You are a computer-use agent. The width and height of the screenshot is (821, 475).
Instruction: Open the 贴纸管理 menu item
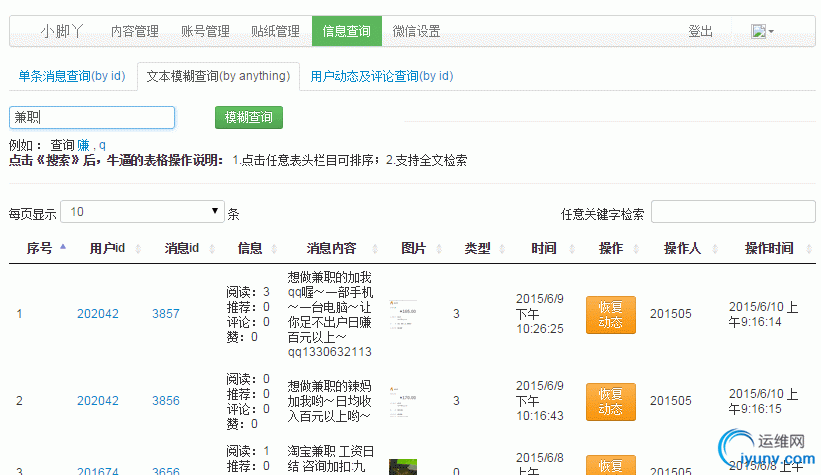click(x=275, y=31)
